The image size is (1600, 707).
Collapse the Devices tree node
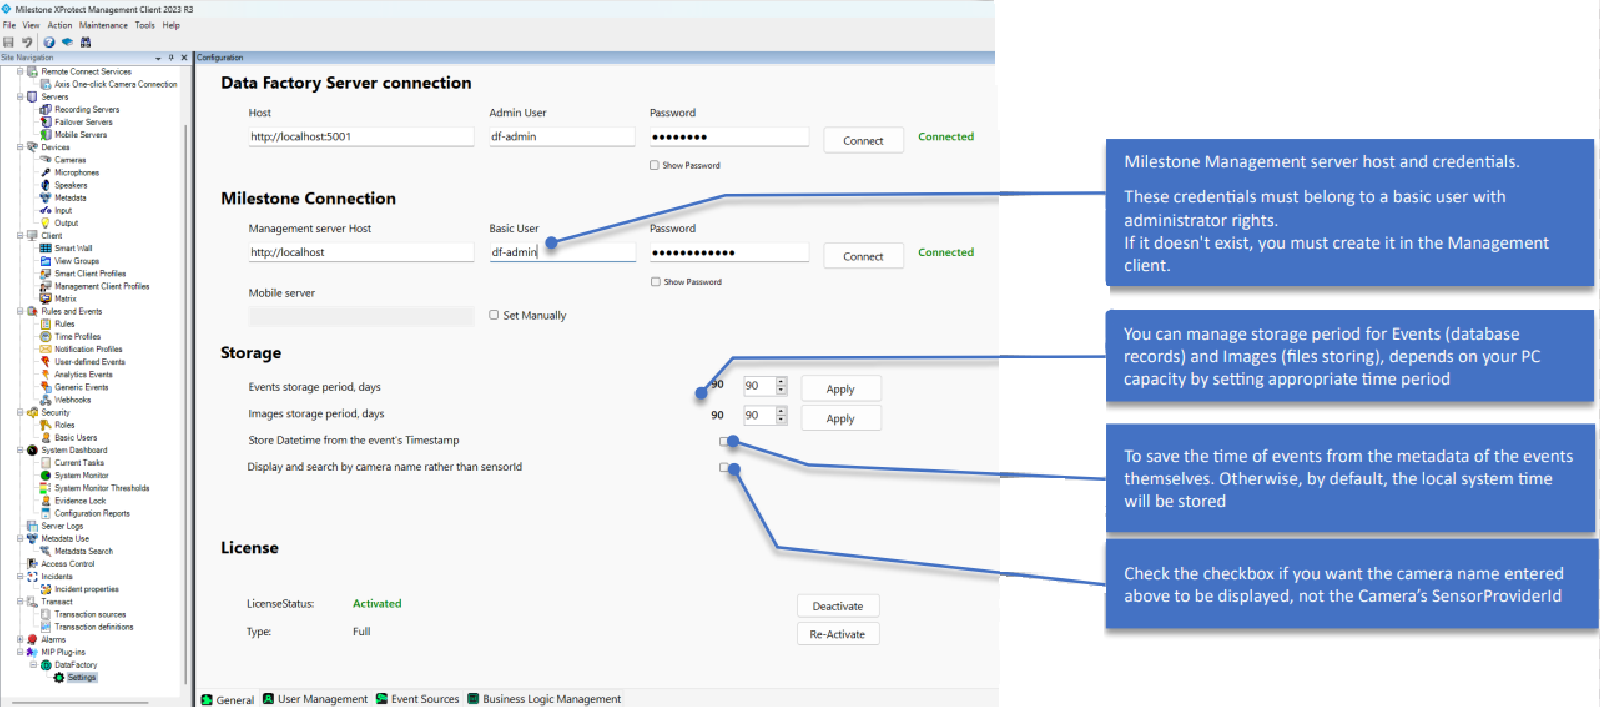20,147
